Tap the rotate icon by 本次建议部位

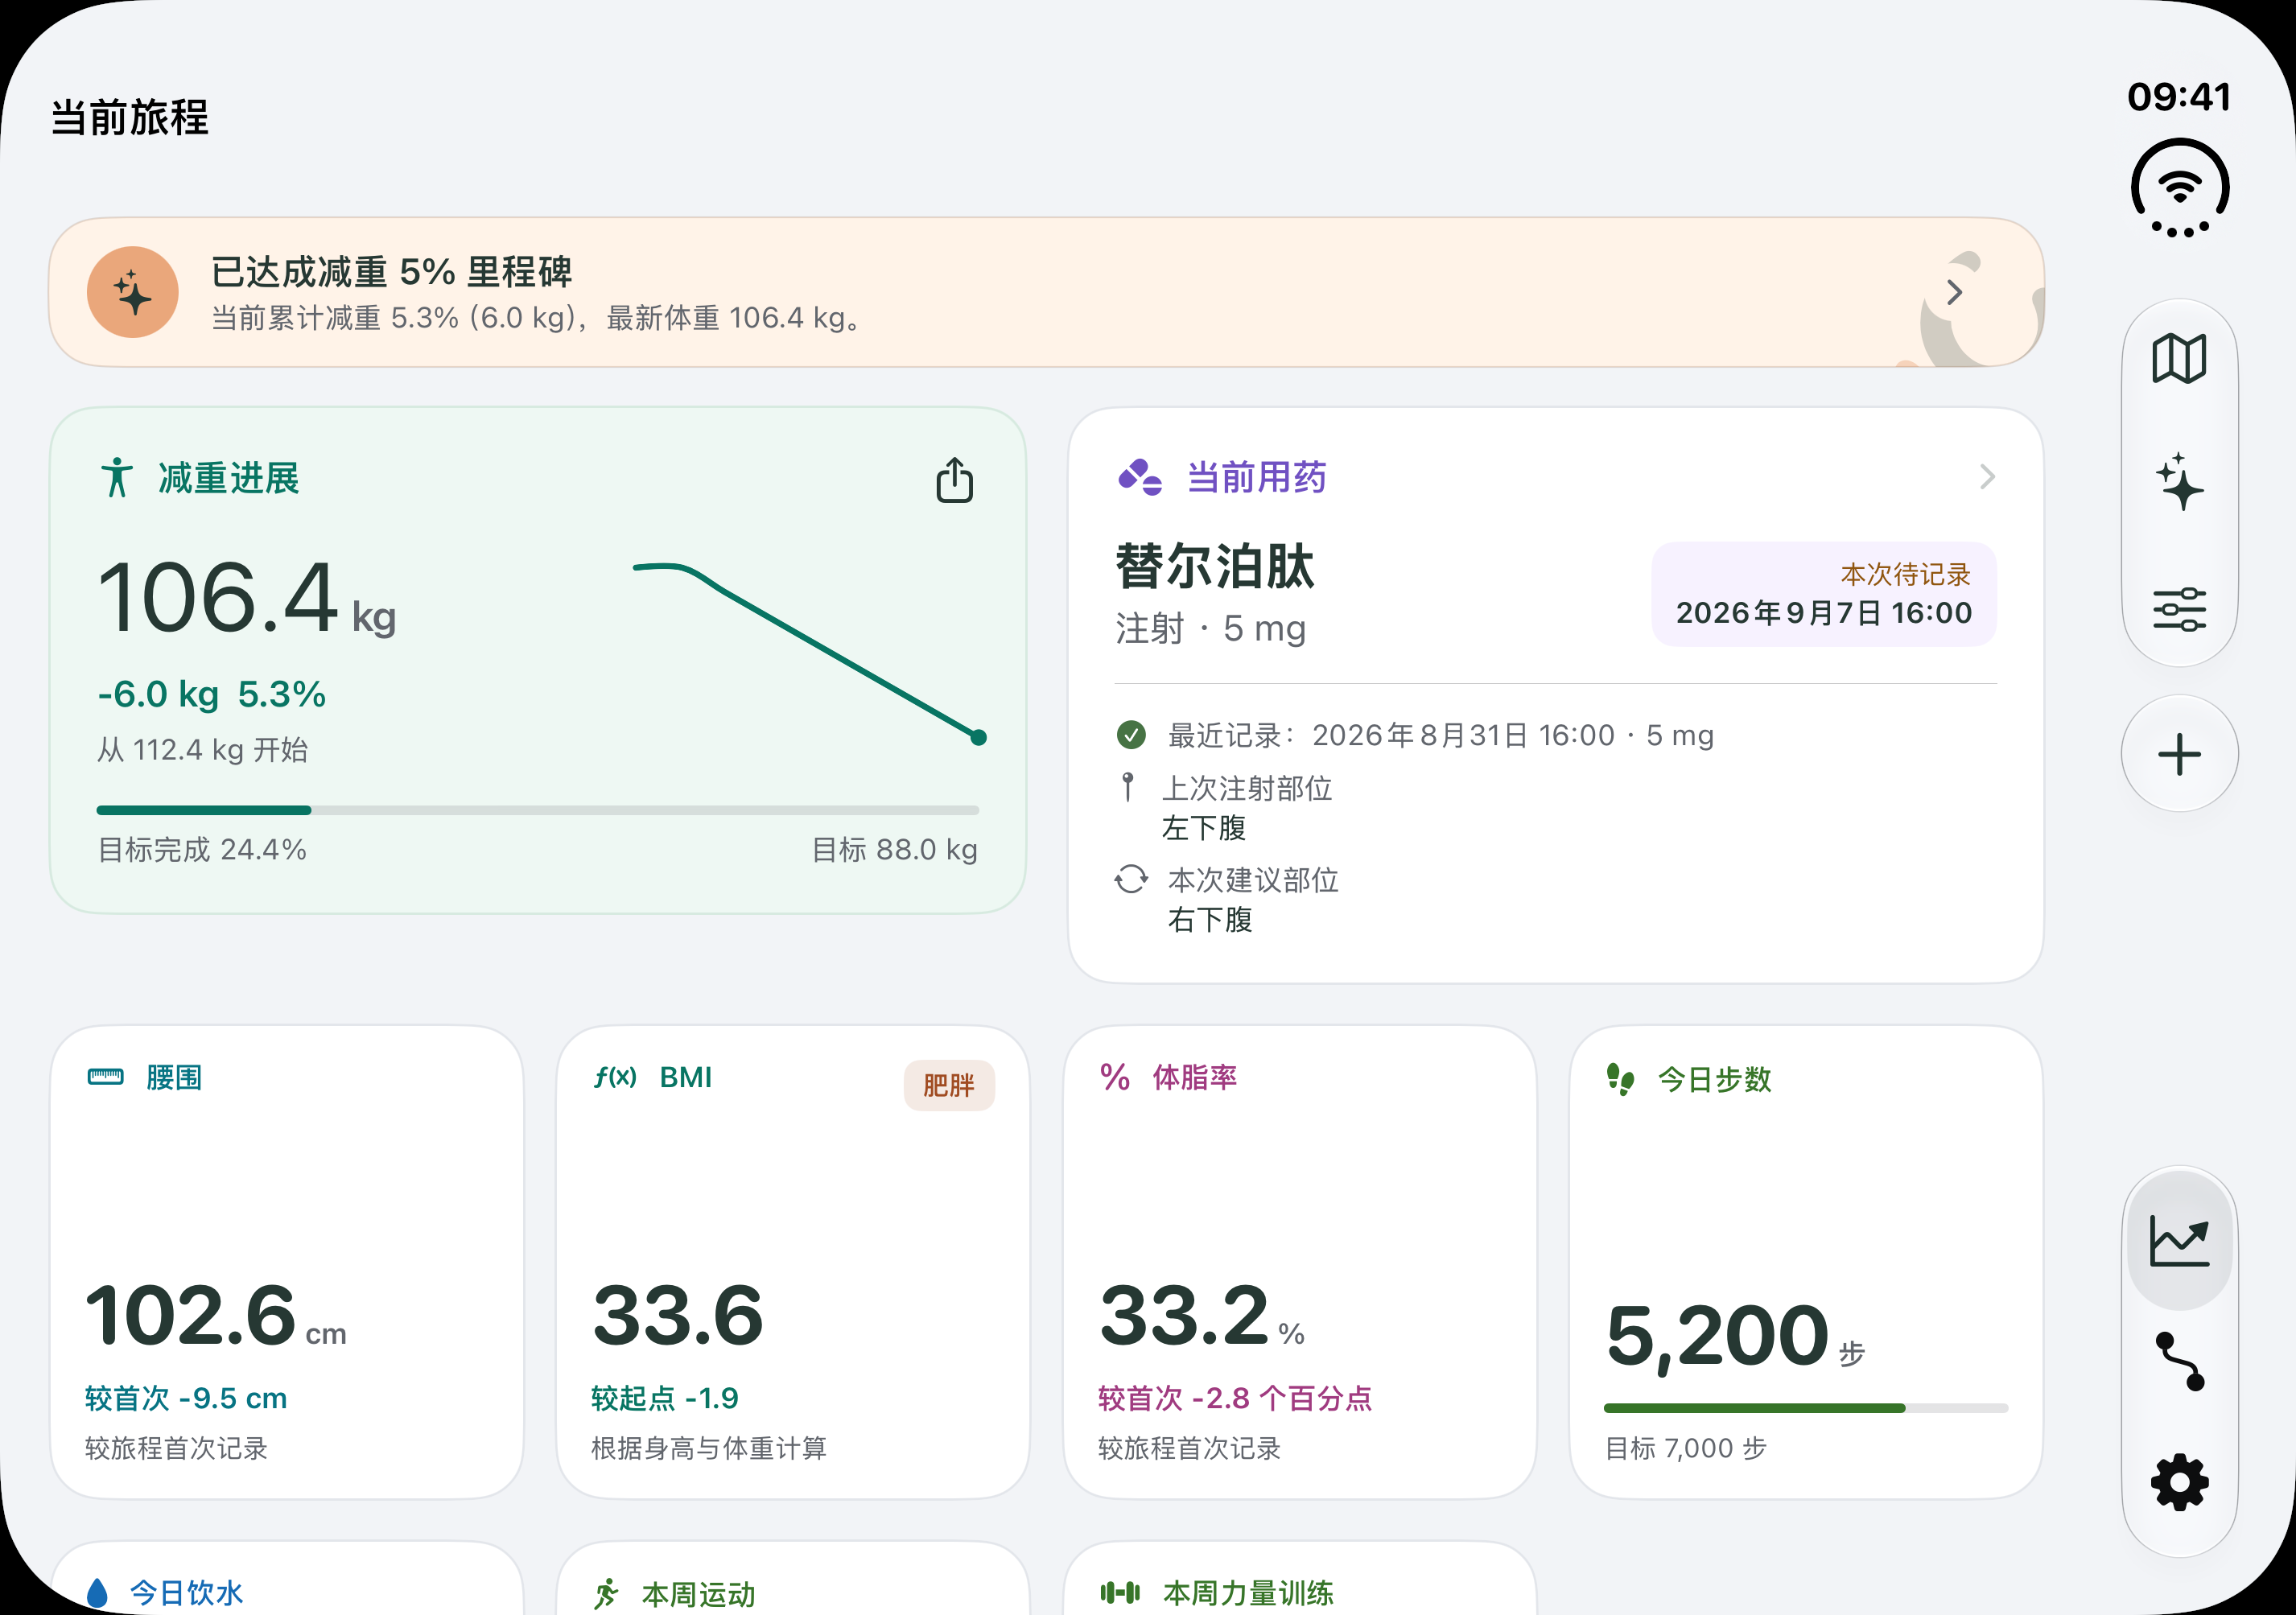tap(1131, 879)
